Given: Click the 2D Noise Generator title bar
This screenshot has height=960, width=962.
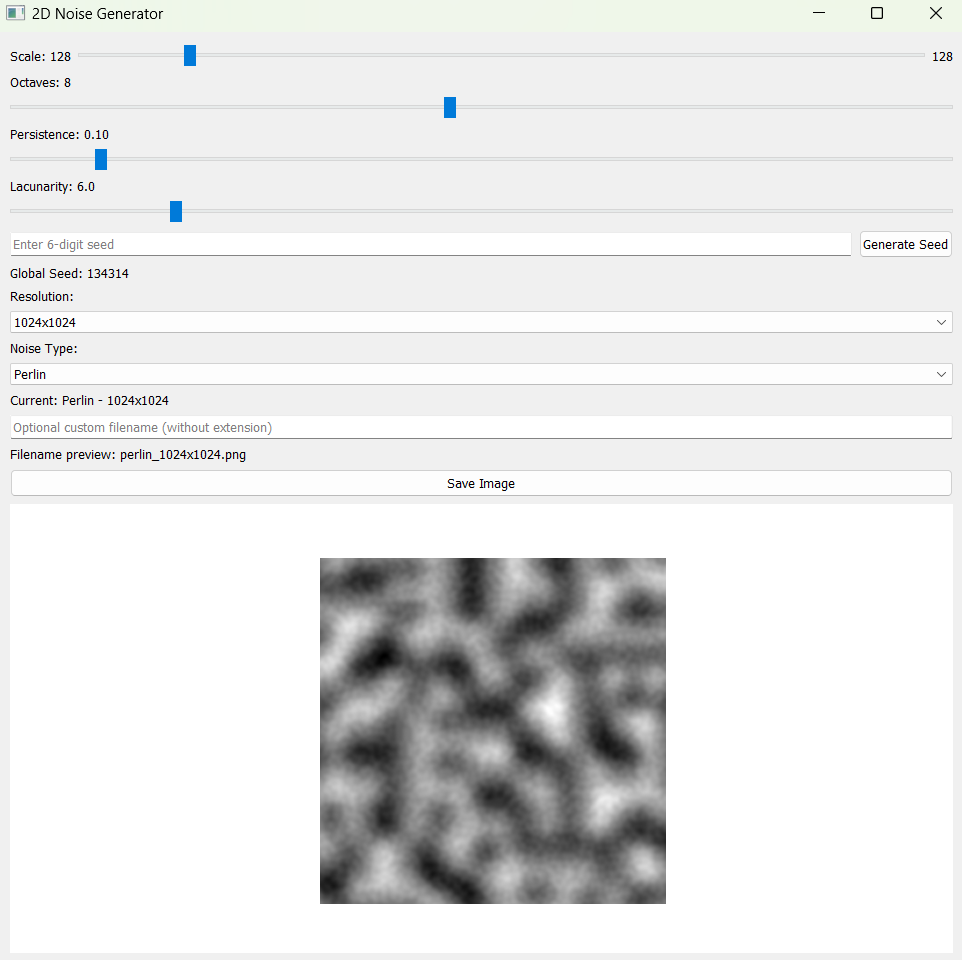Looking at the screenshot, I should click(400, 13).
